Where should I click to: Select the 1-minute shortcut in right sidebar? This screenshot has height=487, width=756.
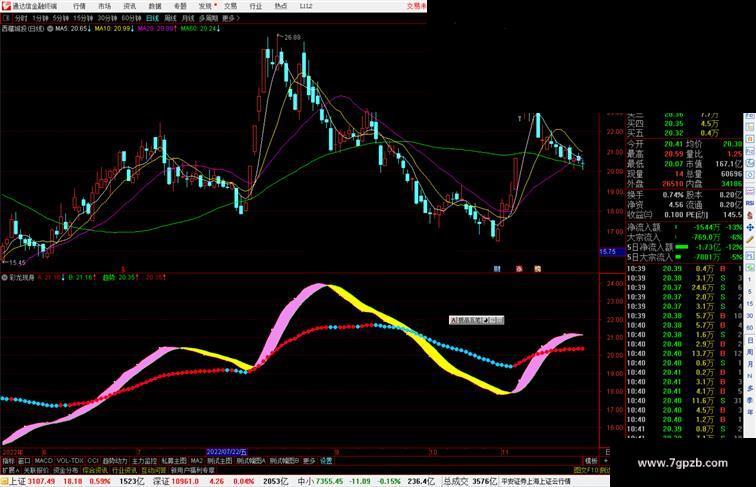[x=749, y=280]
